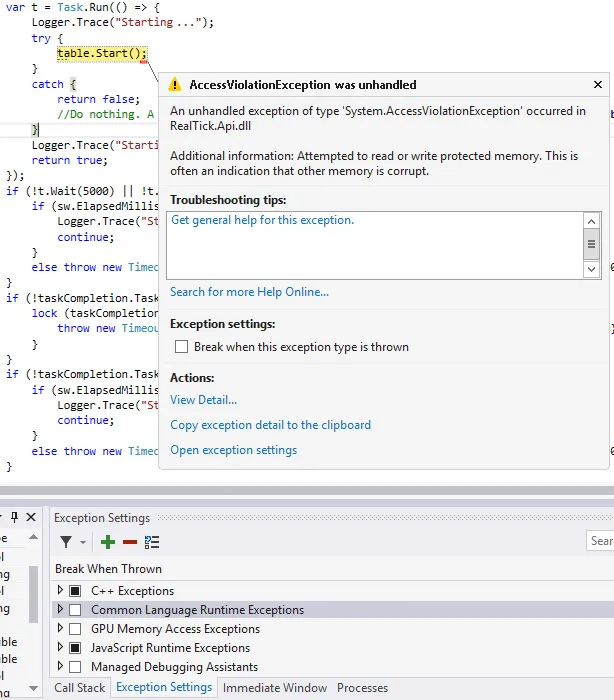Restore default exception list icon
The image size is (614, 700).
(x=152, y=542)
